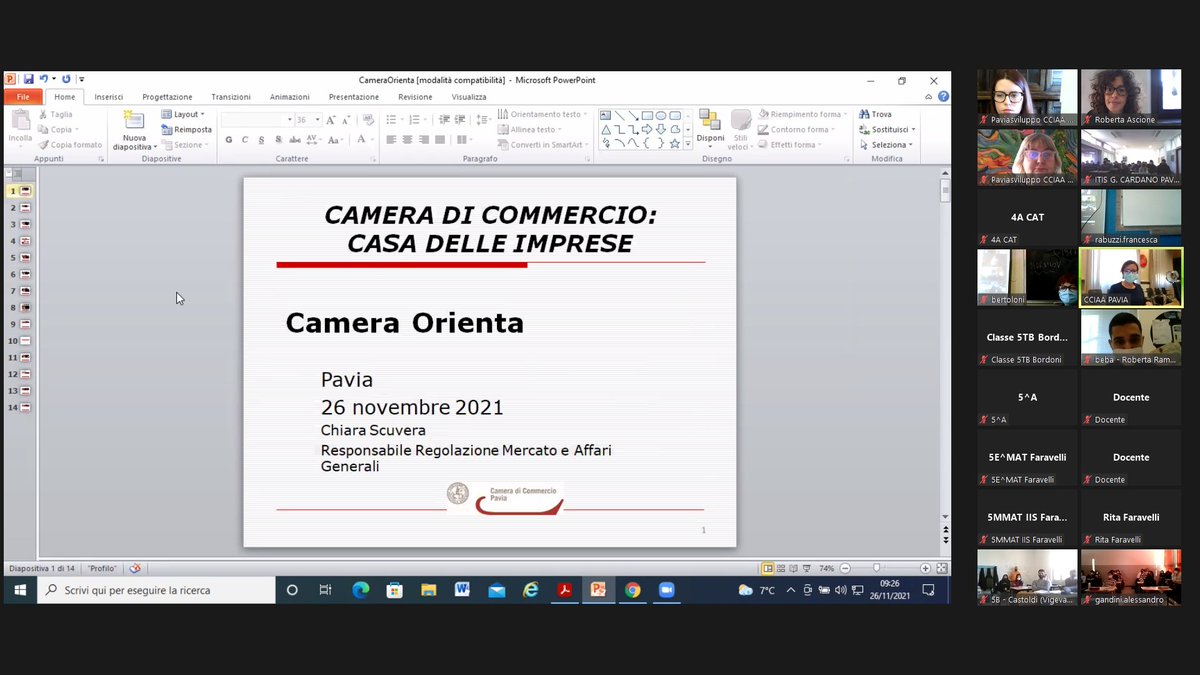
Task: Toggle strikethrough (abc) formatting
Action: pyautogui.click(x=293, y=140)
